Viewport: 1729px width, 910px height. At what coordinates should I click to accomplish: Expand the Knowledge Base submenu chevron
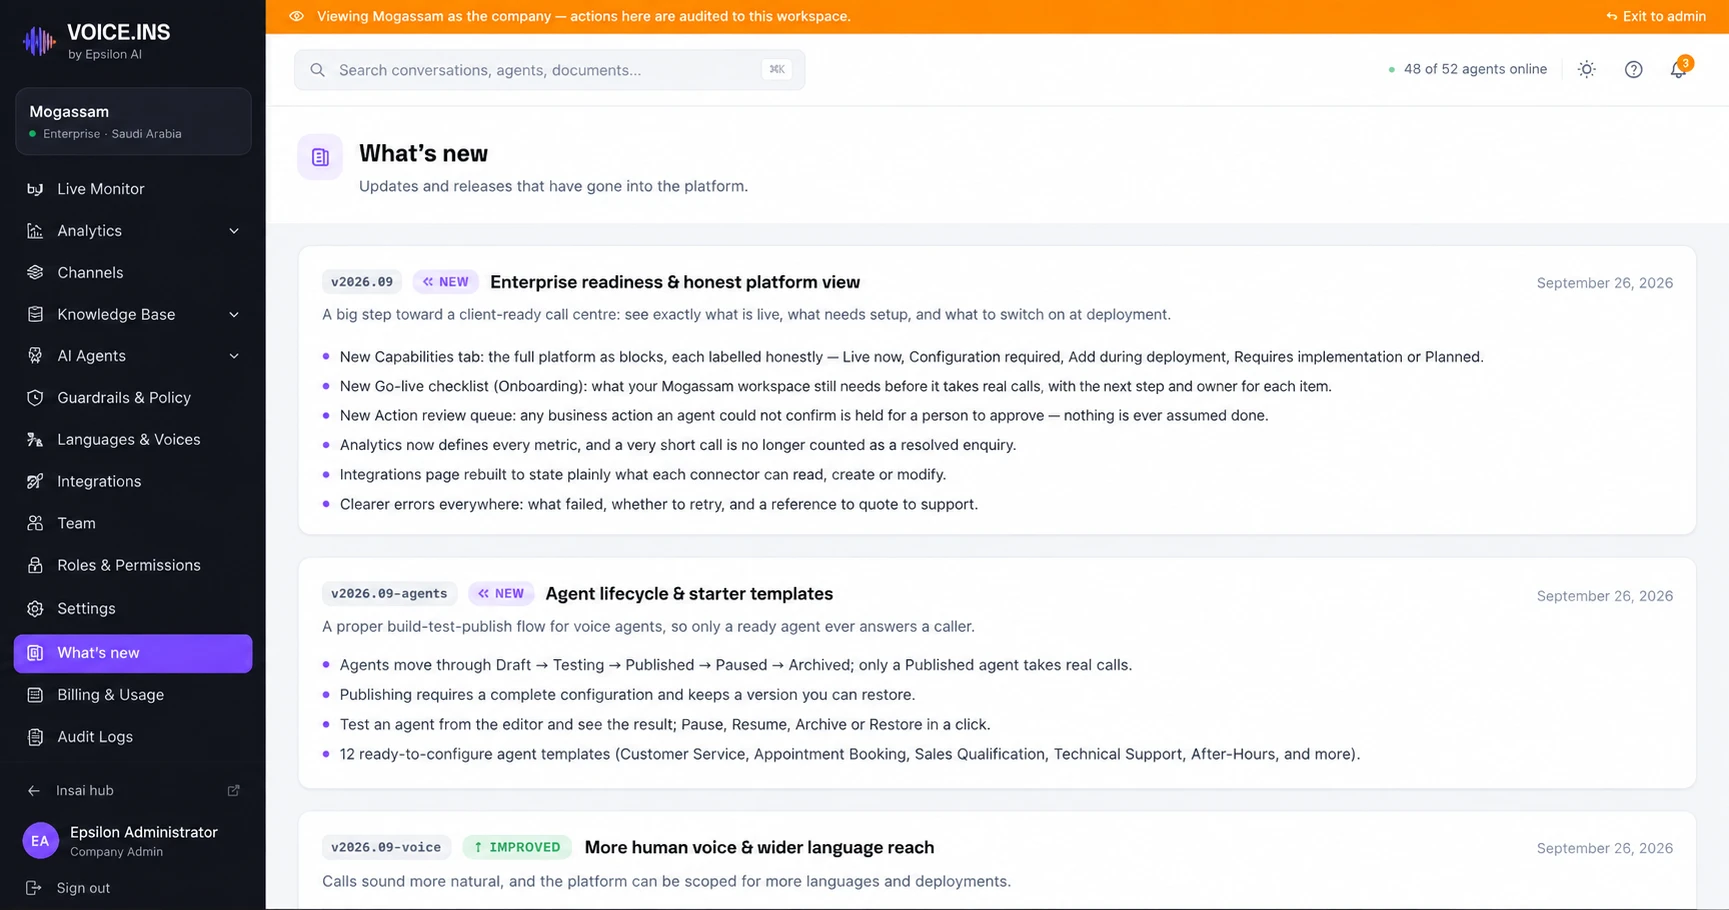pyautogui.click(x=234, y=314)
